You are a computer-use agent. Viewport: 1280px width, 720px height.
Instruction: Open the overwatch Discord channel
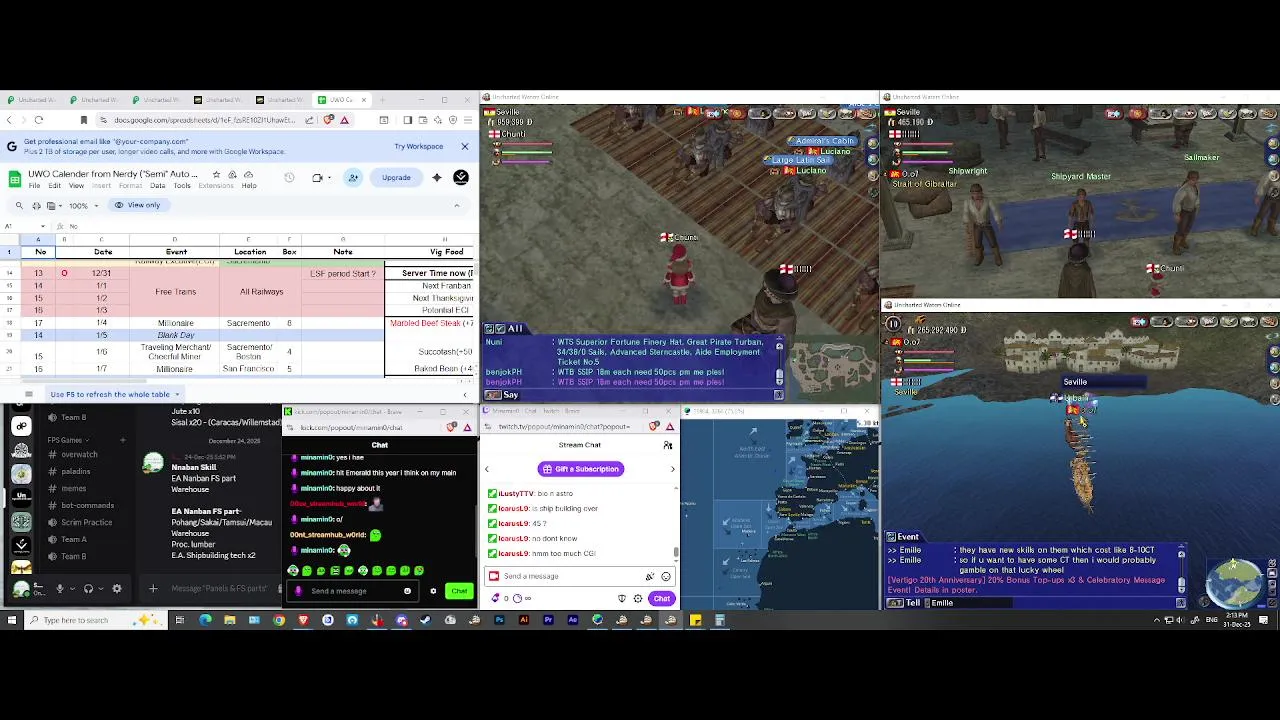[x=79, y=455]
